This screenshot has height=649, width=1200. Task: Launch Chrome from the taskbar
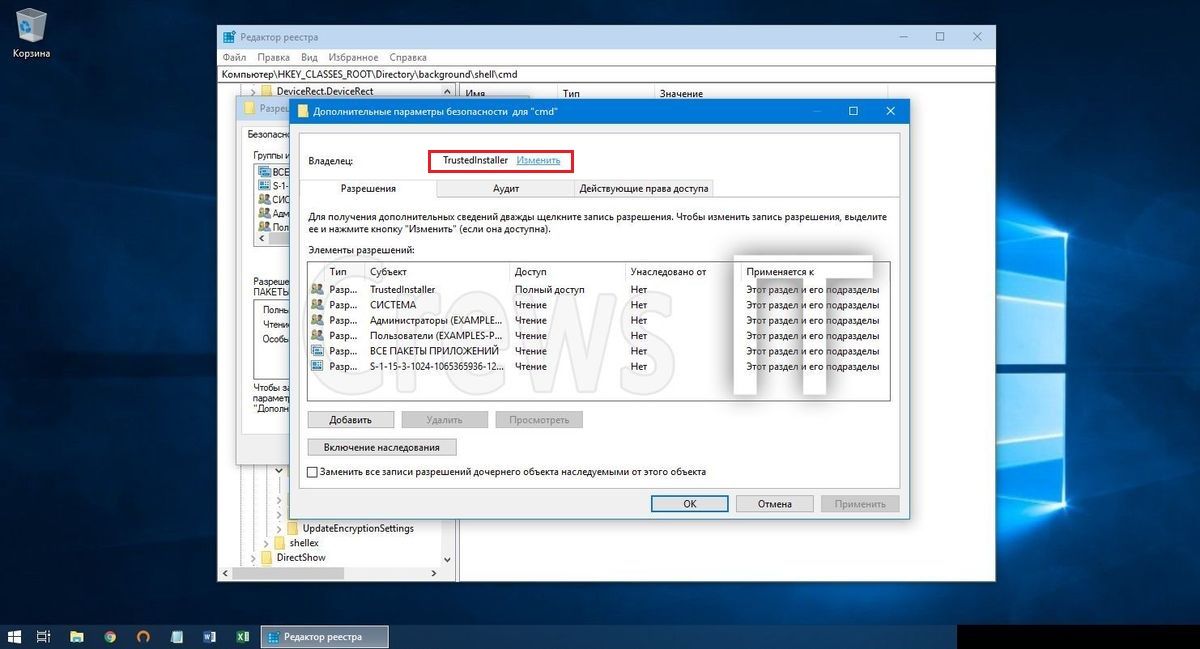(110, 636)
